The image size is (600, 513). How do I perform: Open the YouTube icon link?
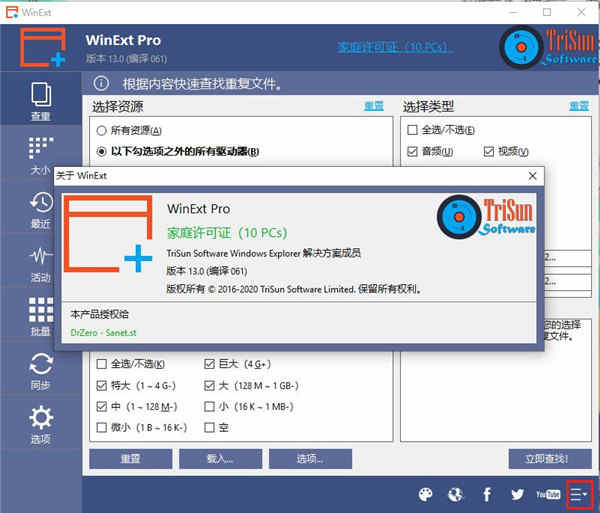(548, 495)
